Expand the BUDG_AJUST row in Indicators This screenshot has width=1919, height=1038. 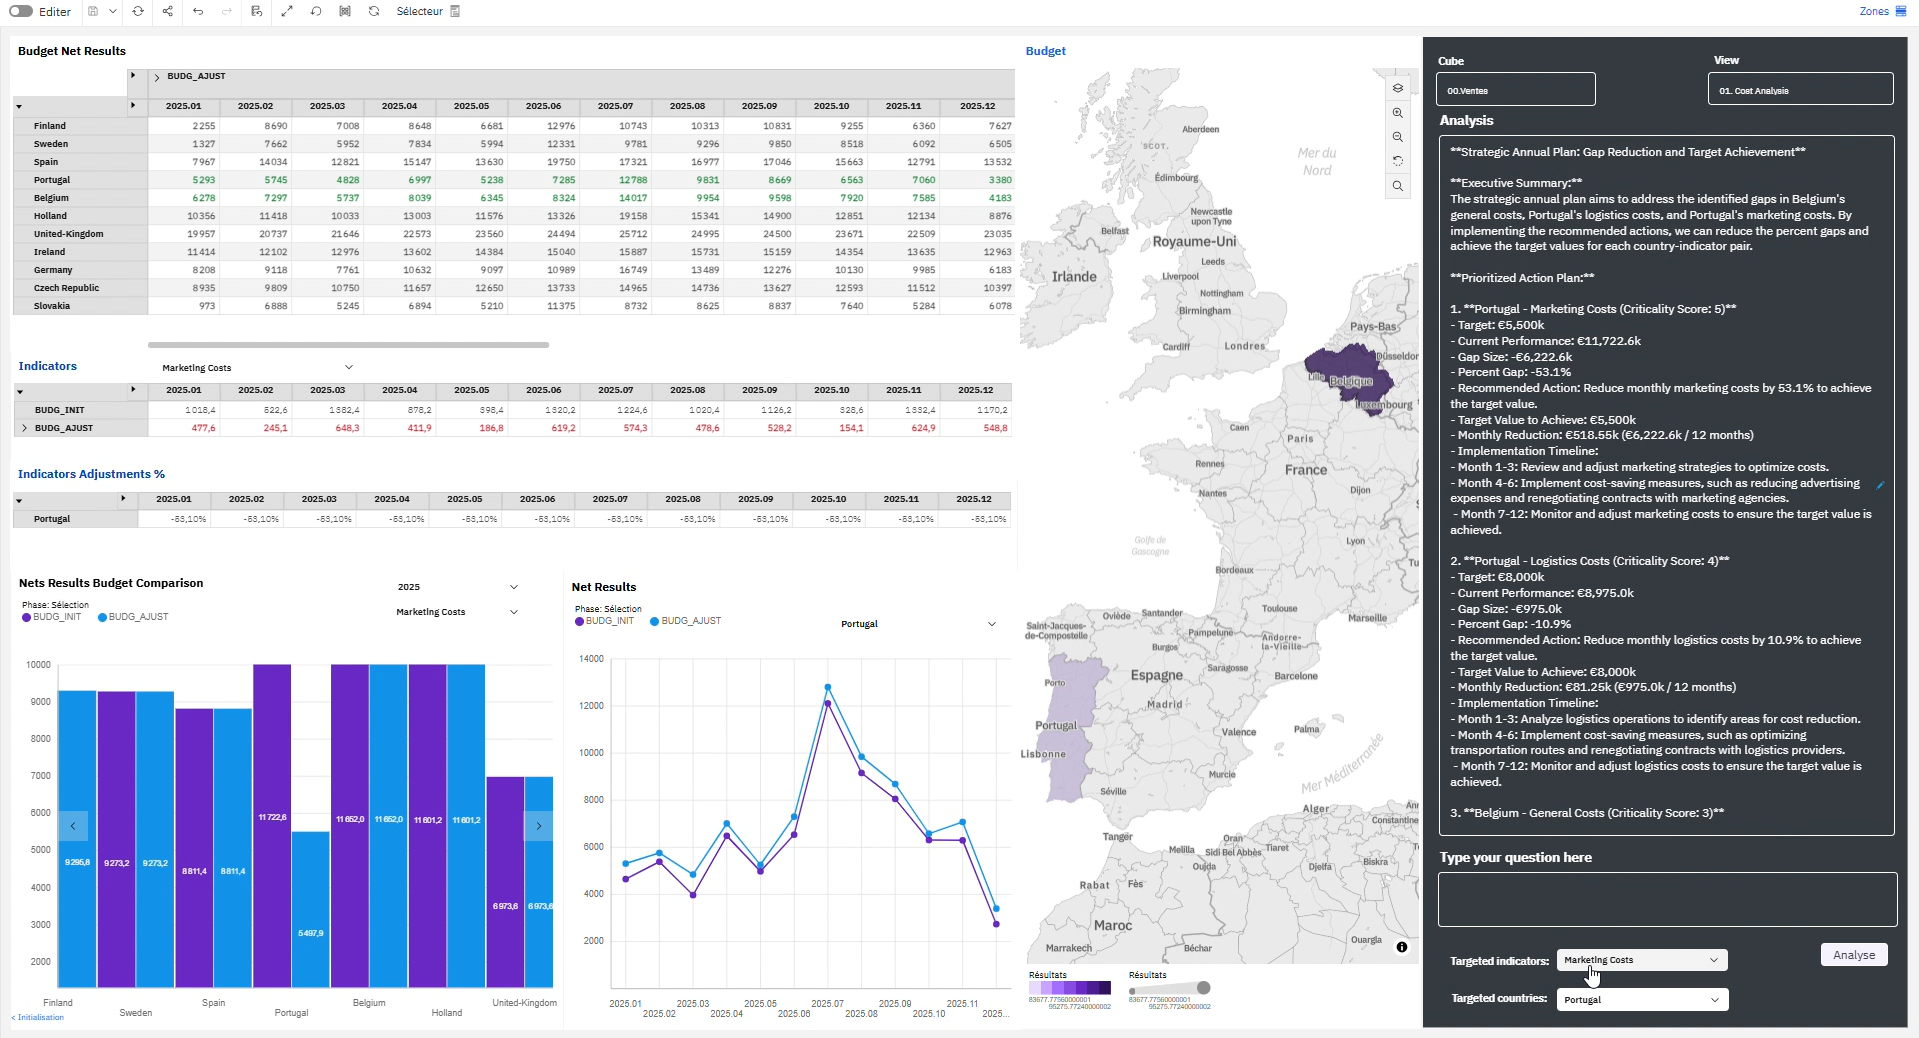point(25,428)
